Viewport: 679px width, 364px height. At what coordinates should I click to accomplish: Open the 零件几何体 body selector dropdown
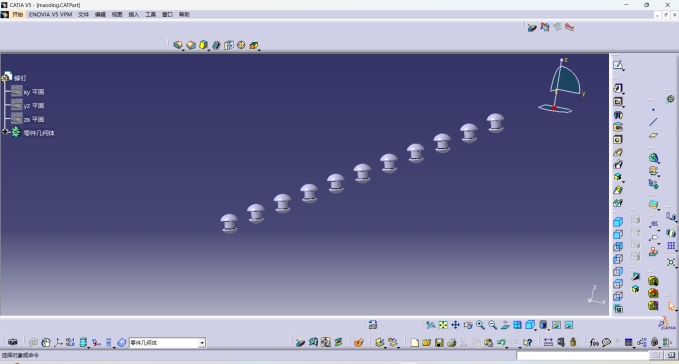pyautogui.click(x=202, y=343)
